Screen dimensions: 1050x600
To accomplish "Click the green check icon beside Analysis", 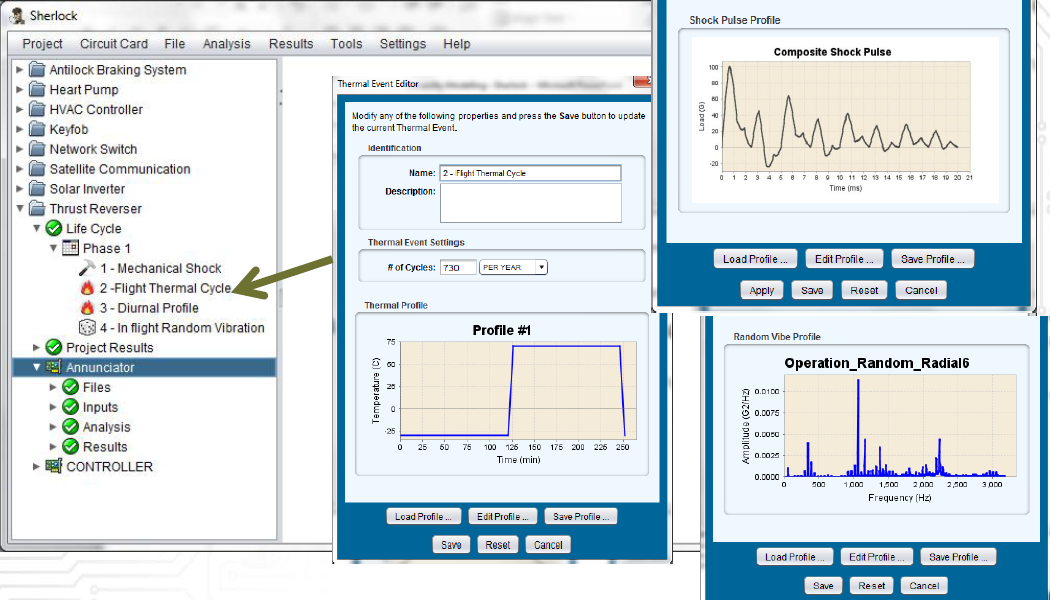I will [x=70, y=427].
